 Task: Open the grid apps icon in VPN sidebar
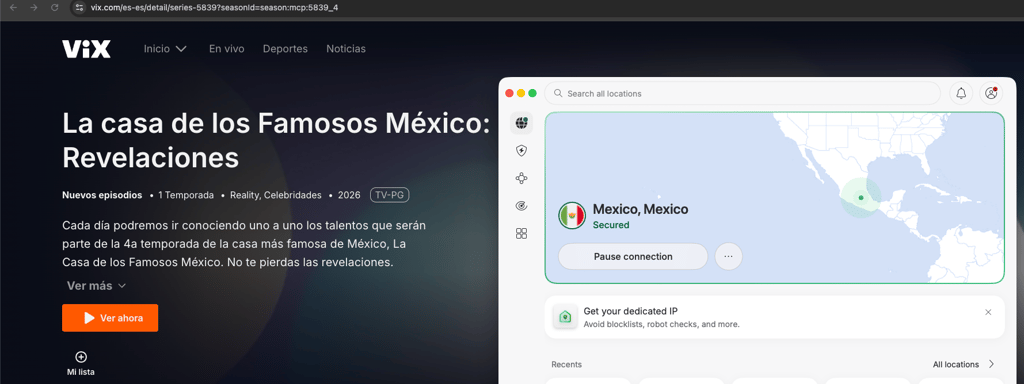pyautogui.click(x=521, y=234)
